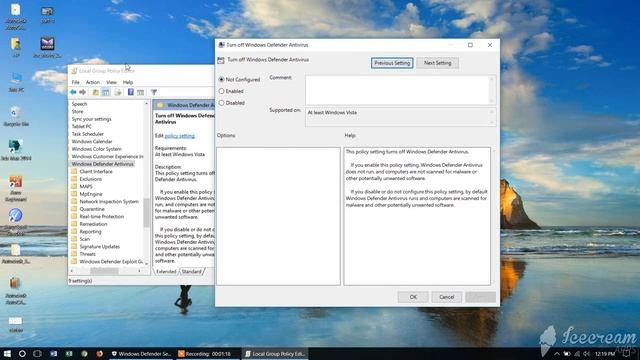Click the Export List toolbar icon

(x=118, y=92)
